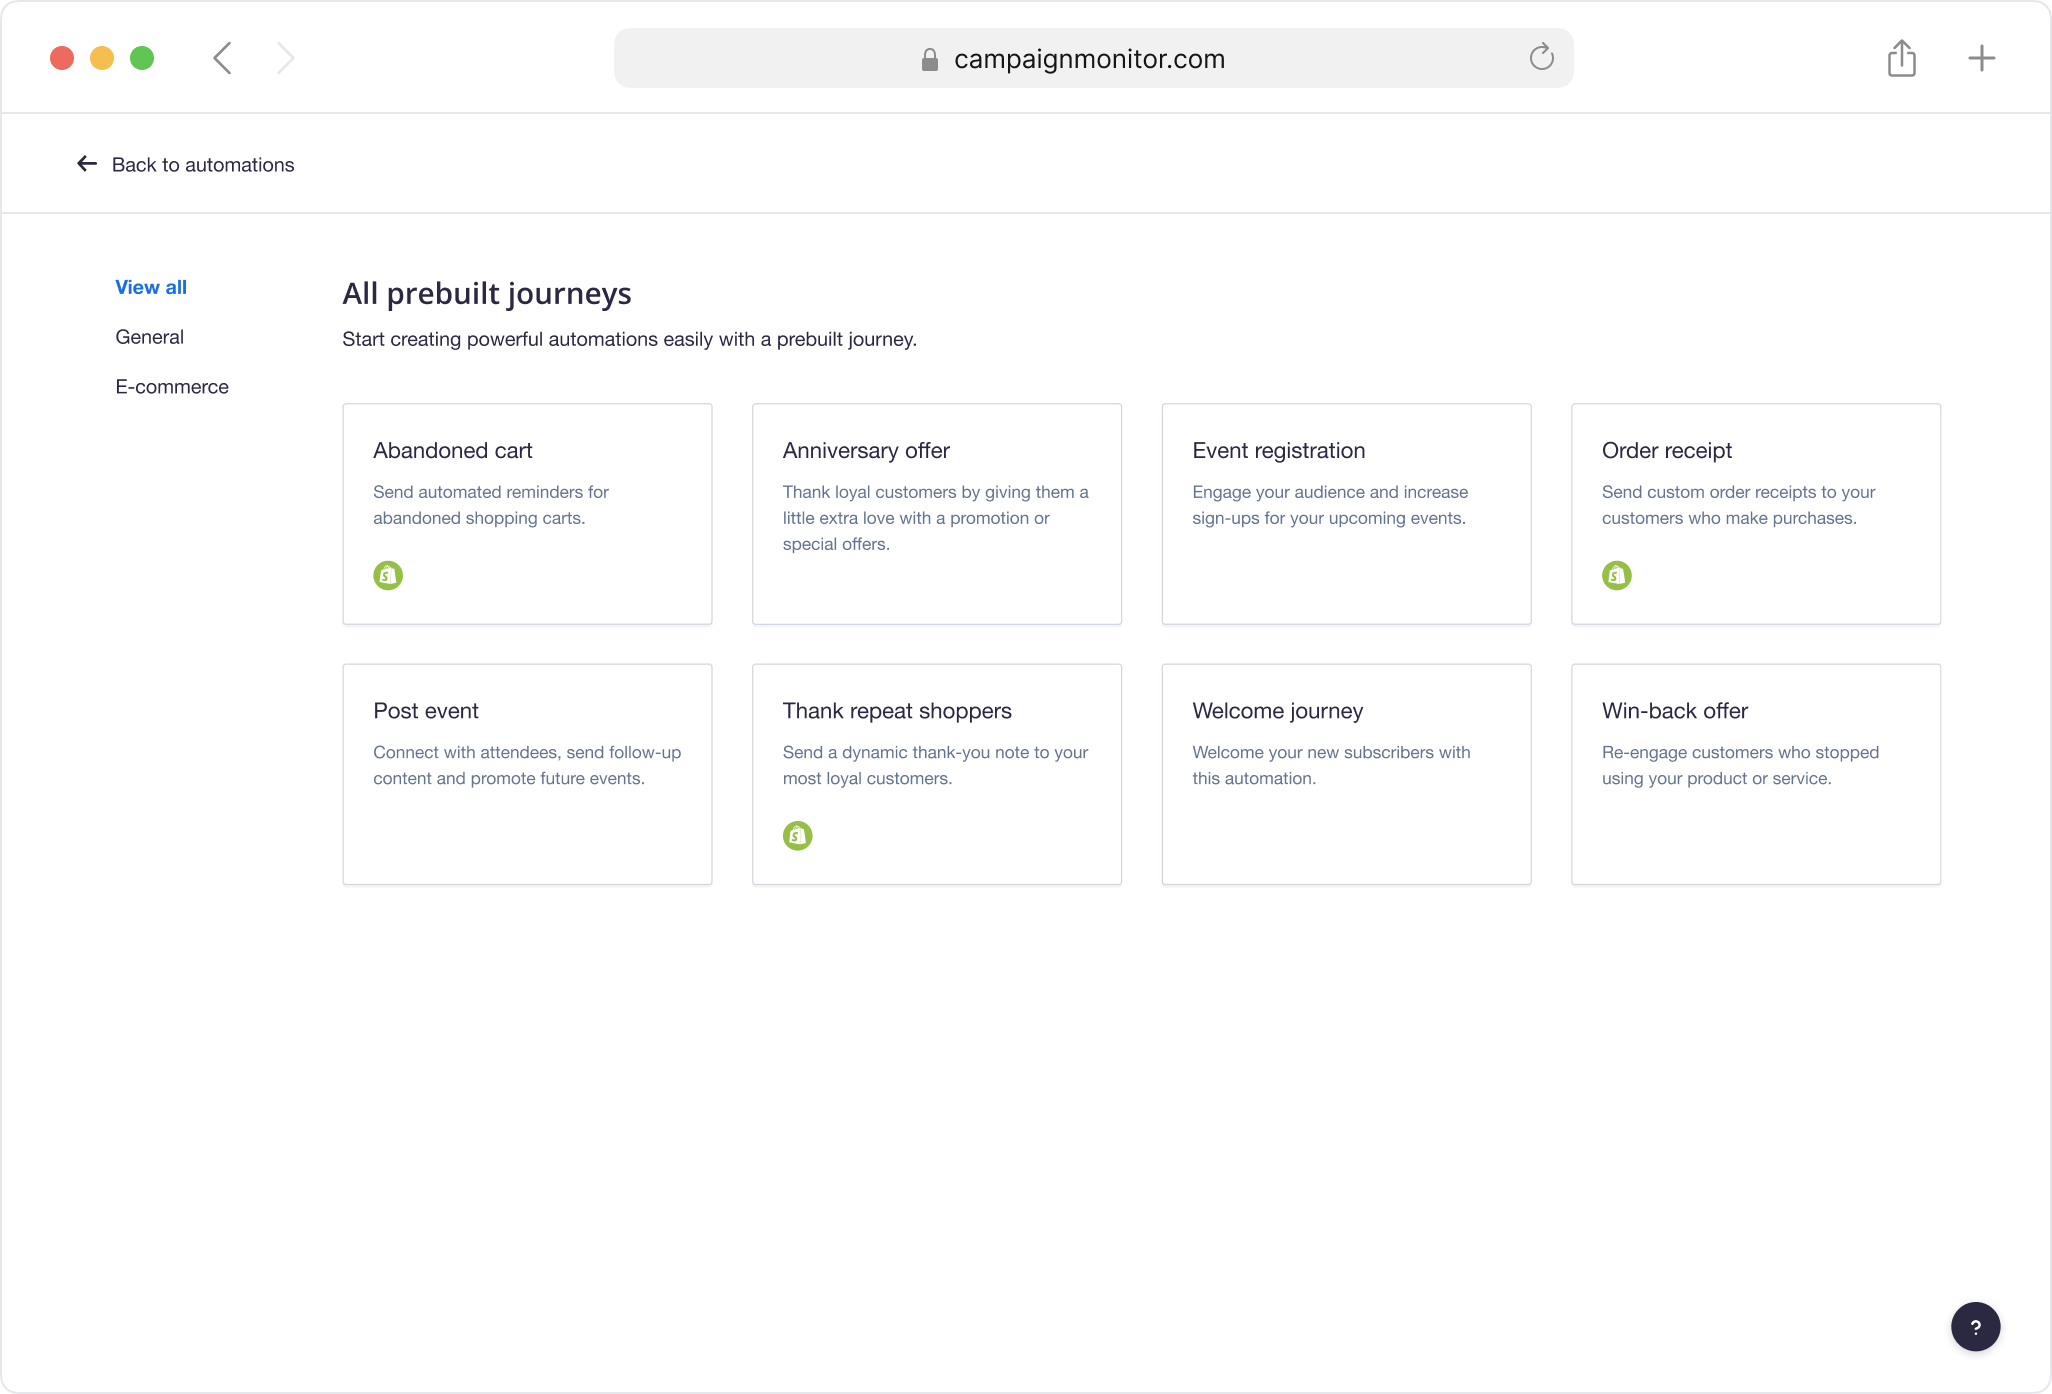Open the help question mark button
The image size is (2052, 1394).
click(x=1975, y=1327)
